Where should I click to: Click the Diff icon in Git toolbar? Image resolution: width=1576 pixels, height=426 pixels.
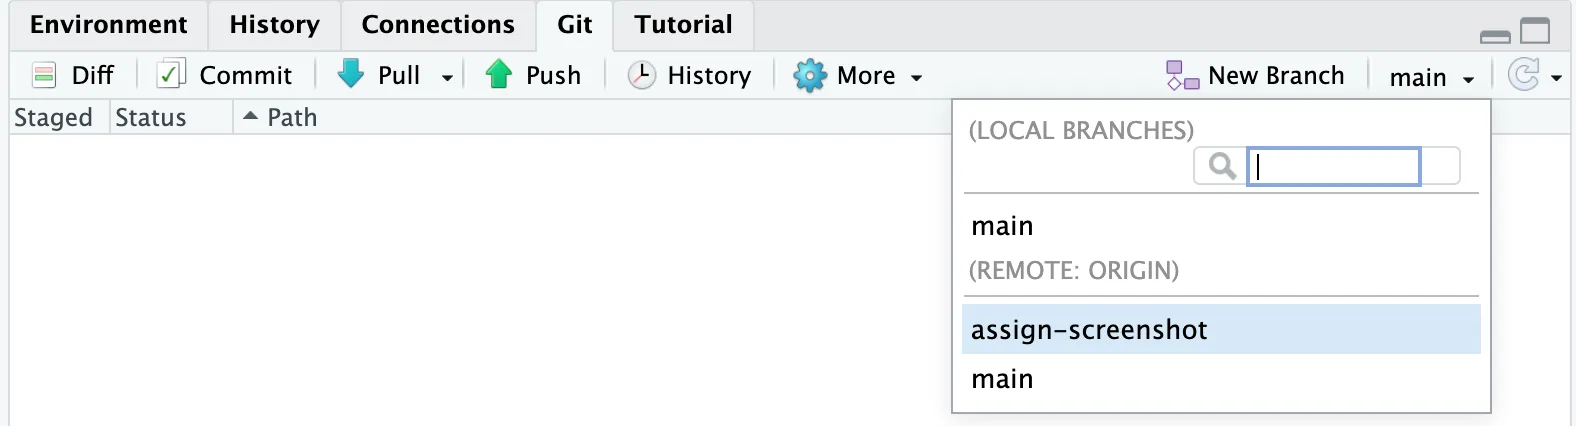(x=44, y=75)
